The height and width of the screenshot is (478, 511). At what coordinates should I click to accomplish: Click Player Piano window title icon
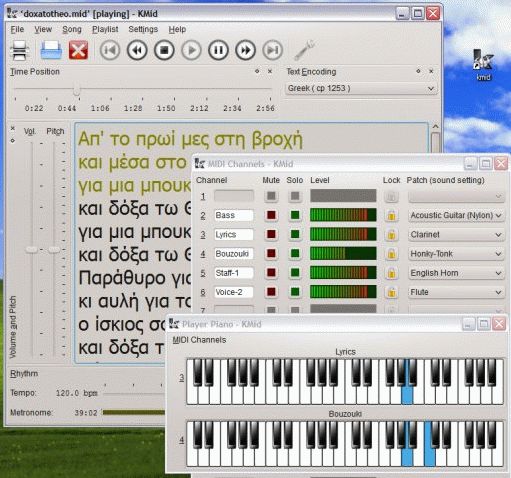point(174,324)
